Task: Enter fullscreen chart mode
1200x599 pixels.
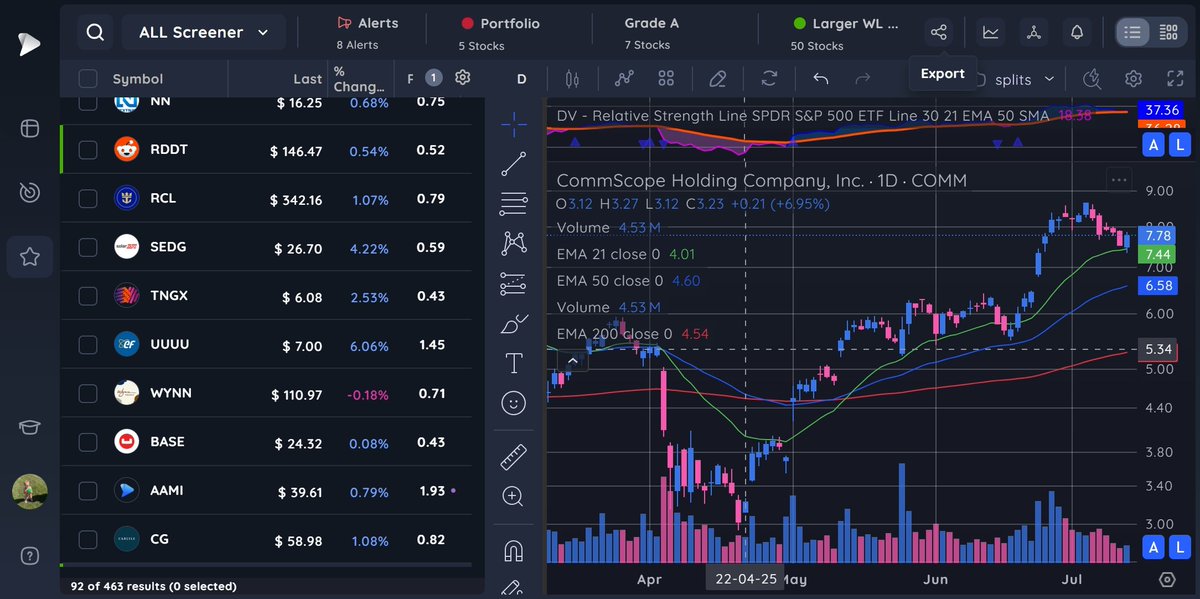Action: pyautogui.click(x=1175, y=78)
